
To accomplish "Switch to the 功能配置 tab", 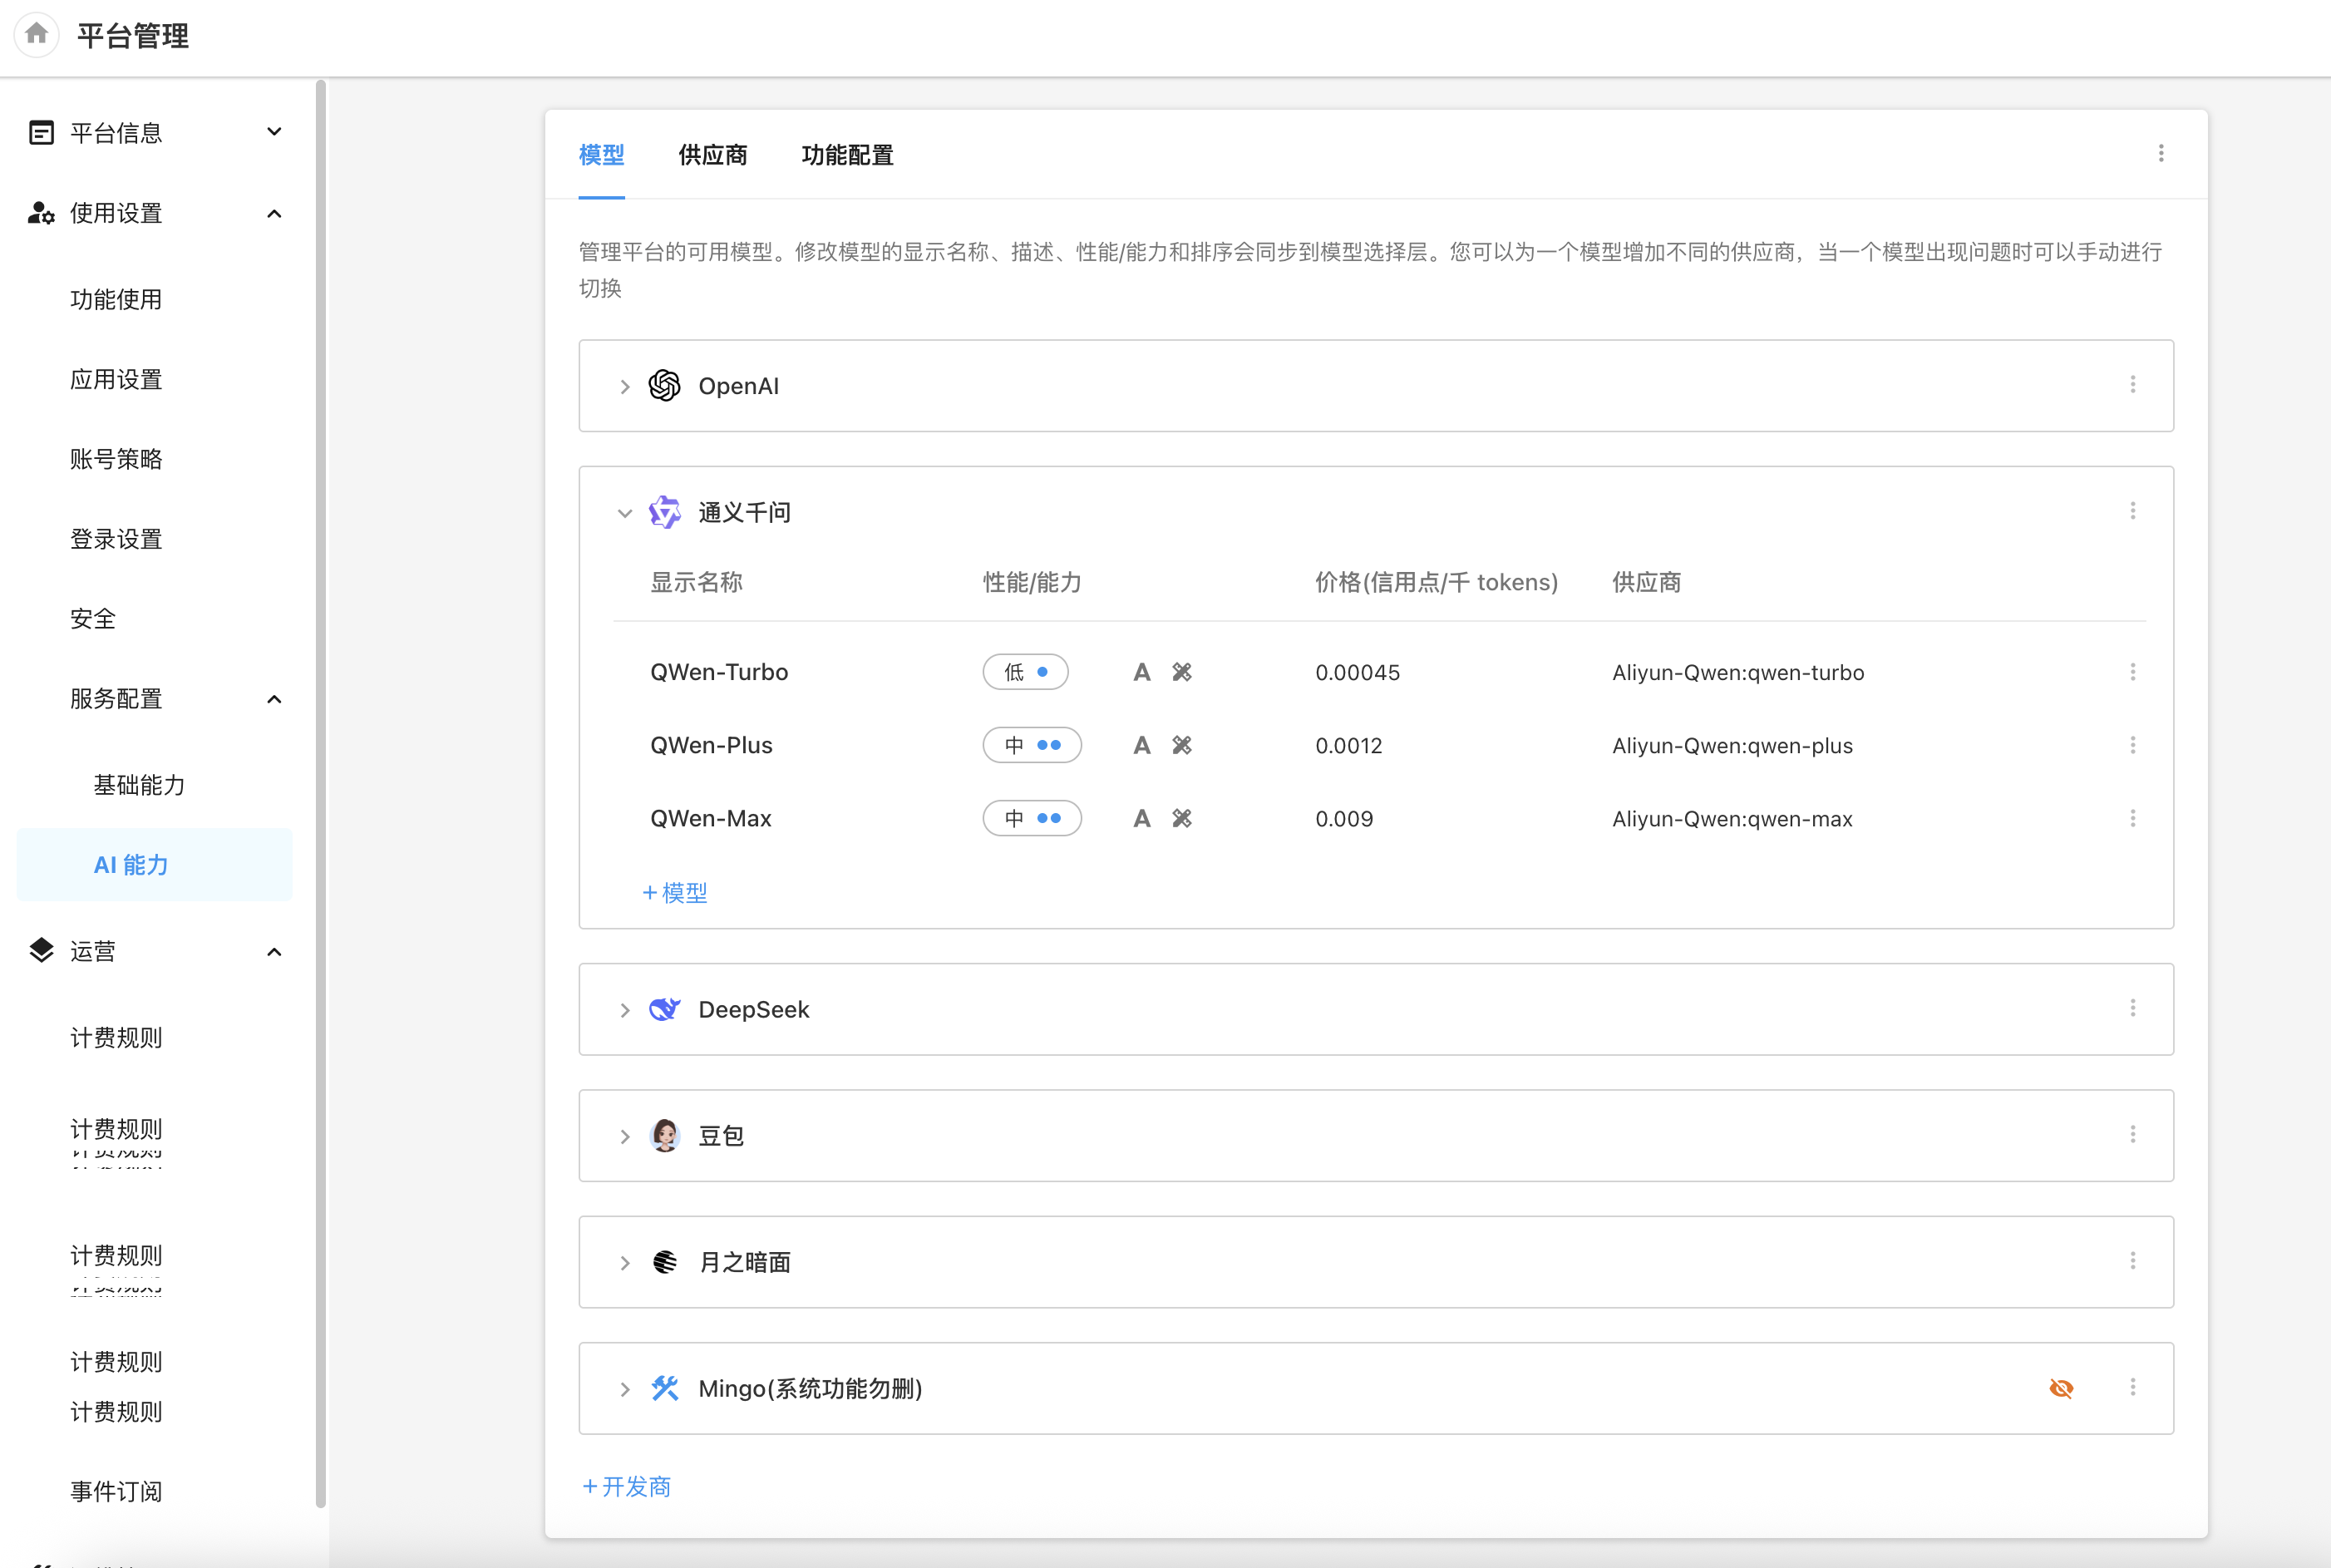I will click(847, 155).
